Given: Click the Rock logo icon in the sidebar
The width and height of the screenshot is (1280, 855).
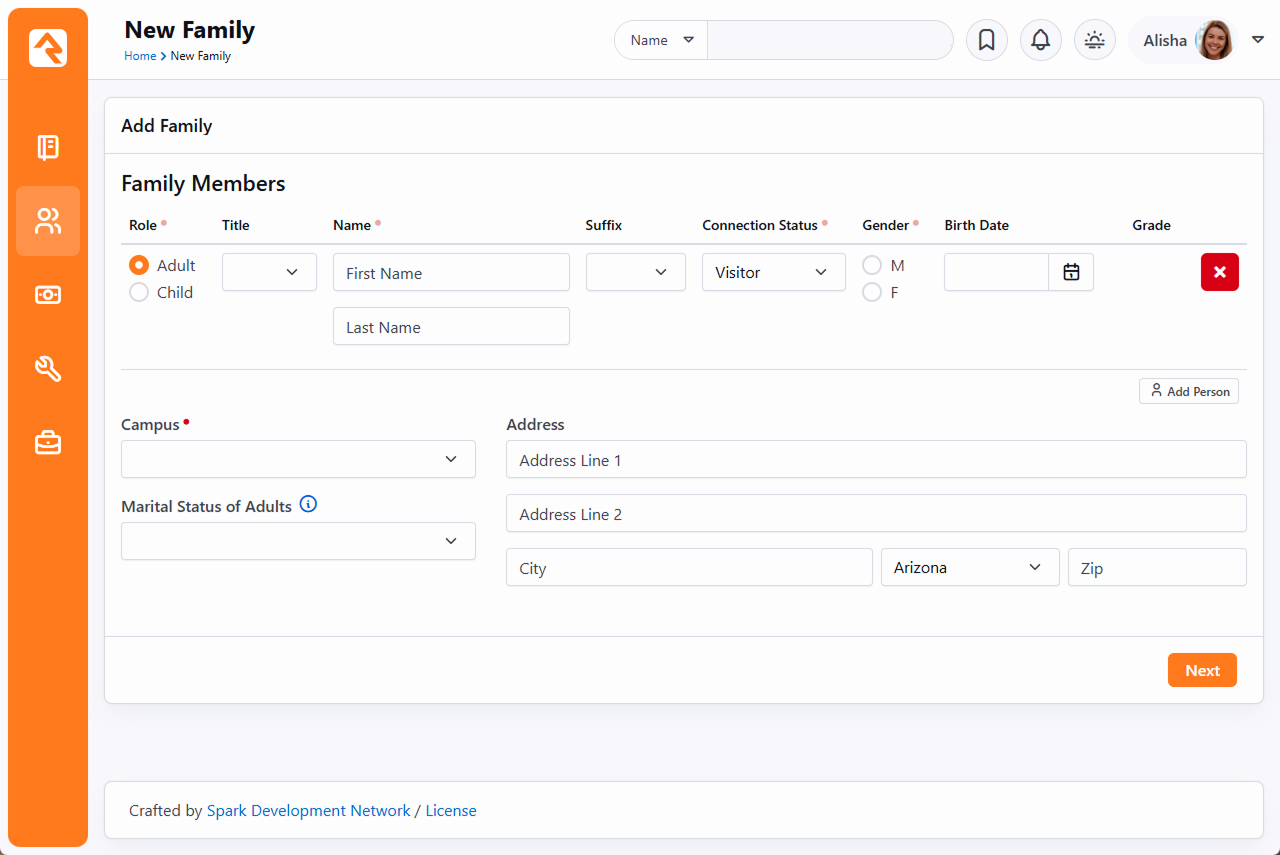Looking at the screenshot, I should click(x=48, y=48).
